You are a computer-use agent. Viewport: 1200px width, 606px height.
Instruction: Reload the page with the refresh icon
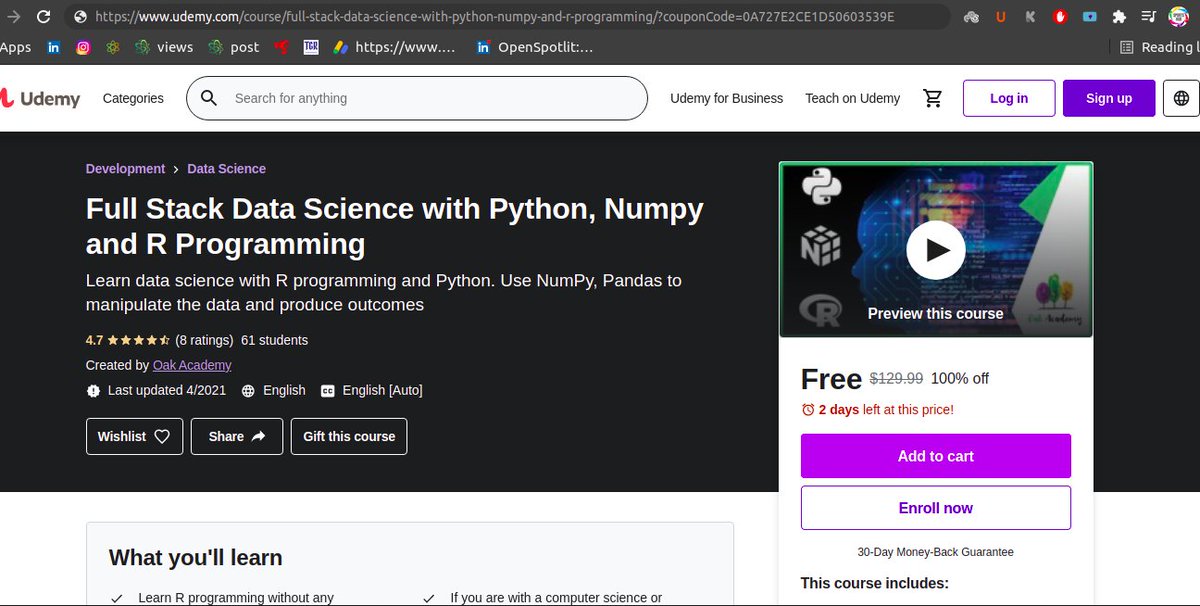pos(45,17)
